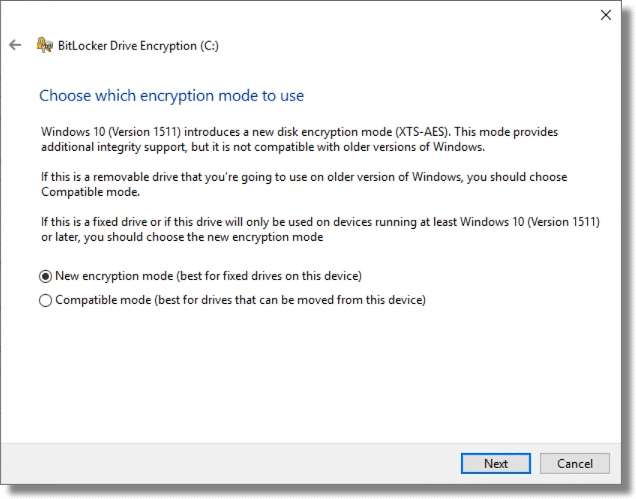Click the "BitLocker Drive Encryption (C:)" title text
This screenshot has width=636, height=499.
coord(138,45)
